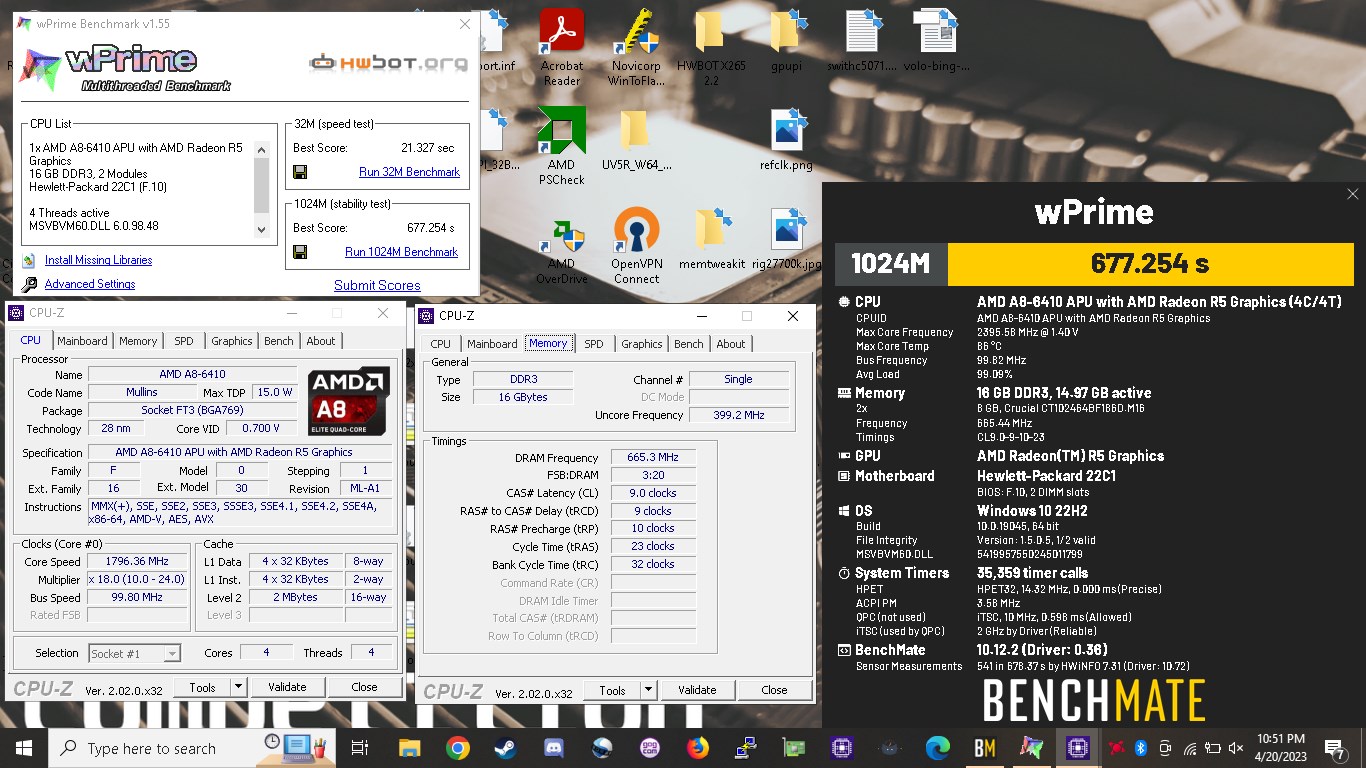Switch to Mainboard tab in Processor CPU-Z window
1366x768 pixels.
82,341
